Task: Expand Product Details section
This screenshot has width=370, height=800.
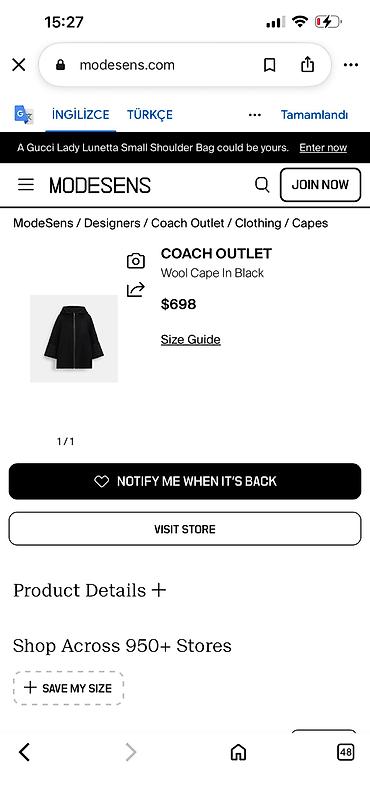Action: coord(90,590)
